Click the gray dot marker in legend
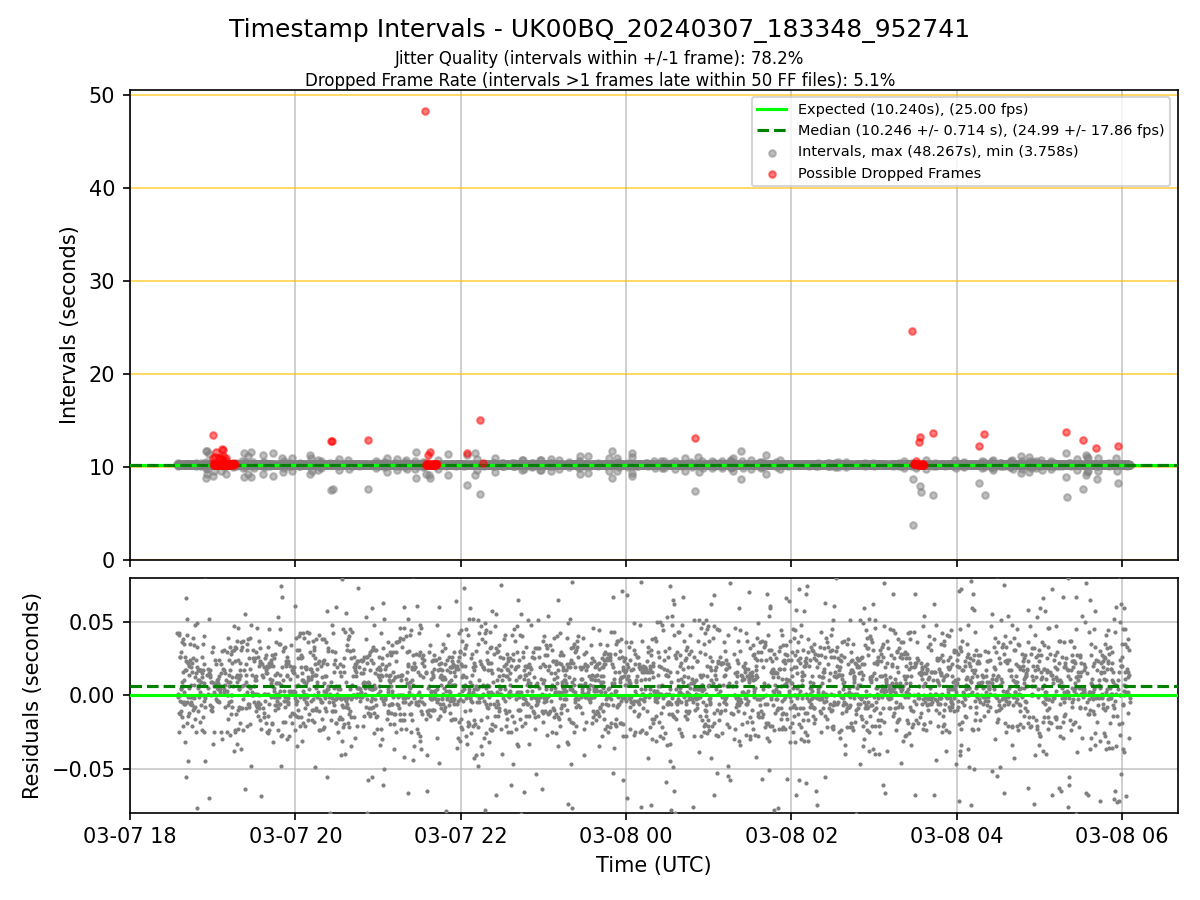The height and width of the screenshot is (900, 1200). (773, 152)
